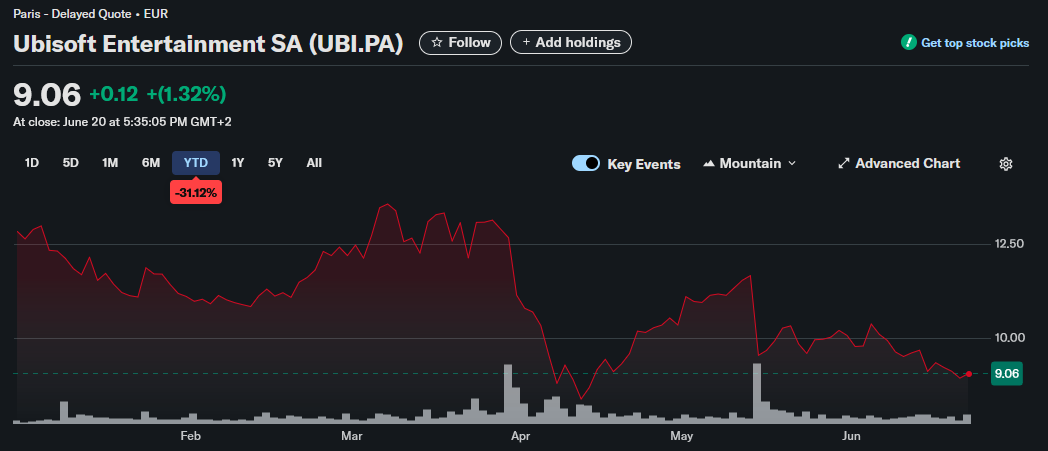Click the May x-axis label
The width and height of the screenshot is (1048, 451).
point(681,437)
